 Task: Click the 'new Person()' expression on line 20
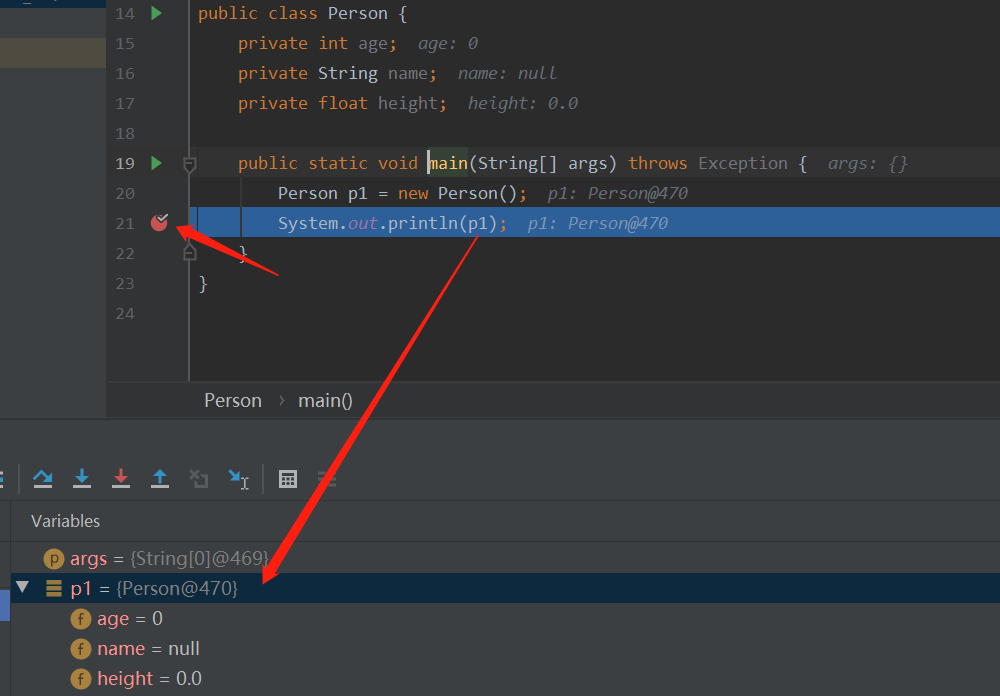pyautogui.click(x=457, y=193)
